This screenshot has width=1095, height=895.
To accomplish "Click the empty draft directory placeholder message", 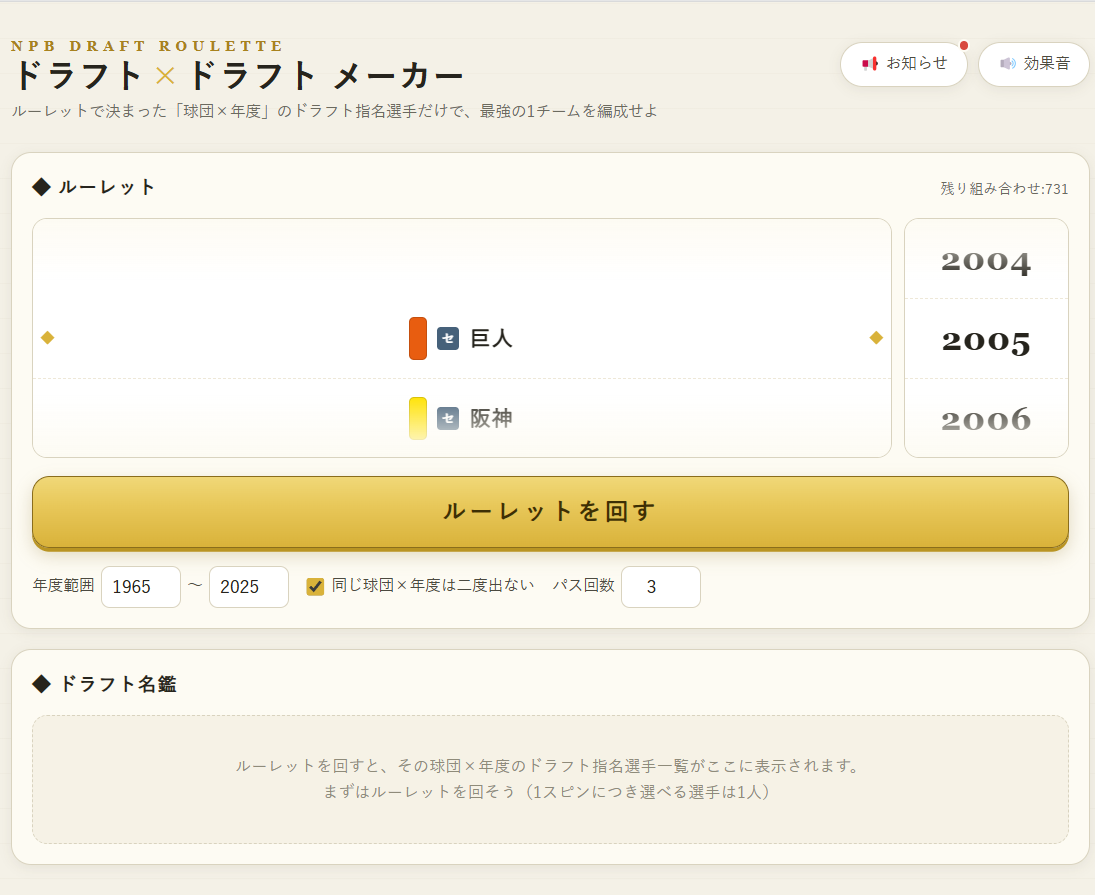I will 550,779.
